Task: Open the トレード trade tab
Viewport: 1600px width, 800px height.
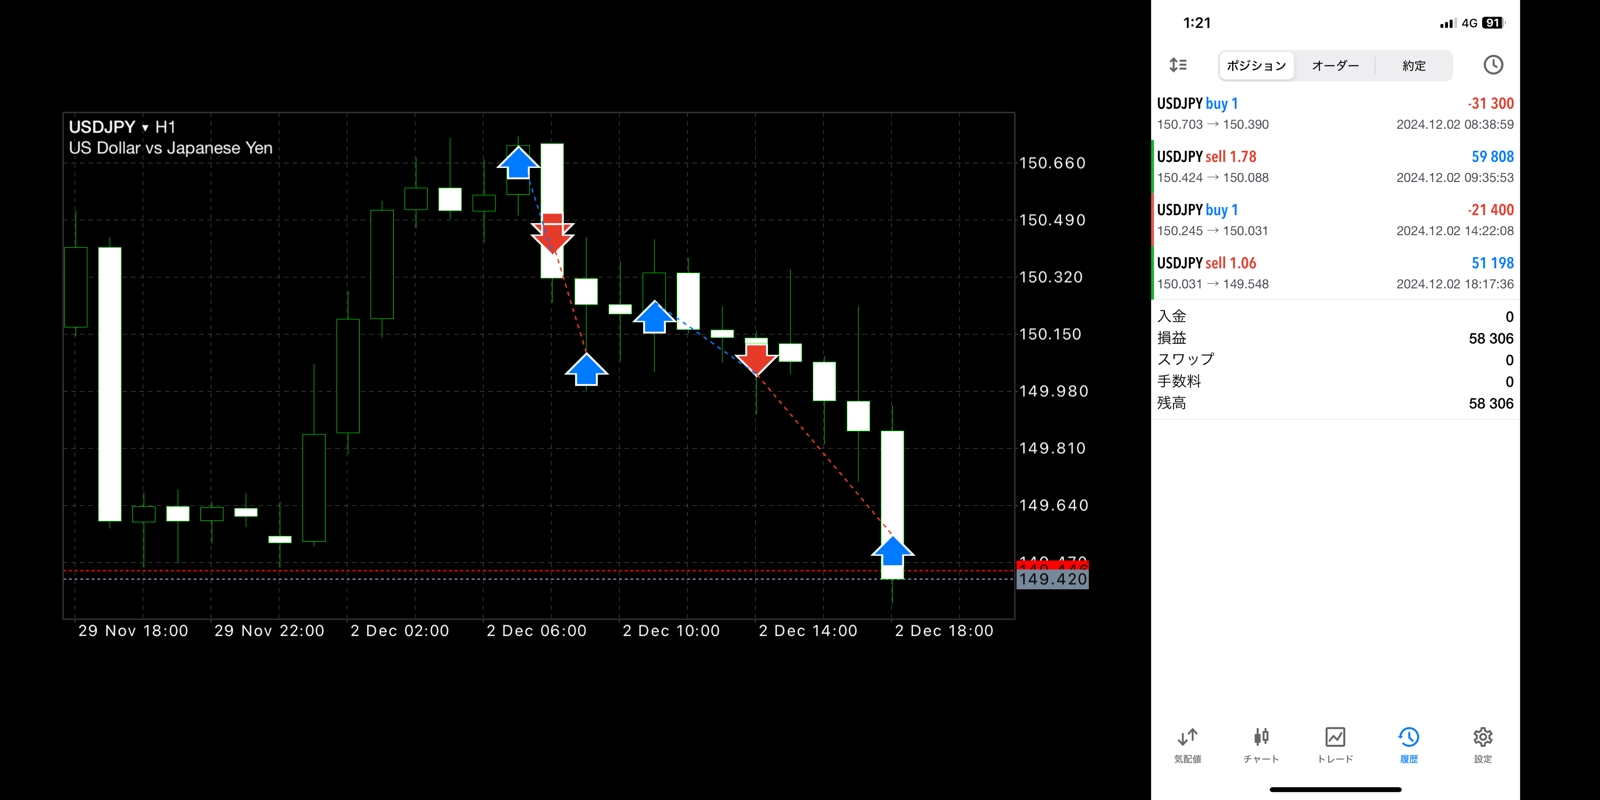Action: [1335, 746]
